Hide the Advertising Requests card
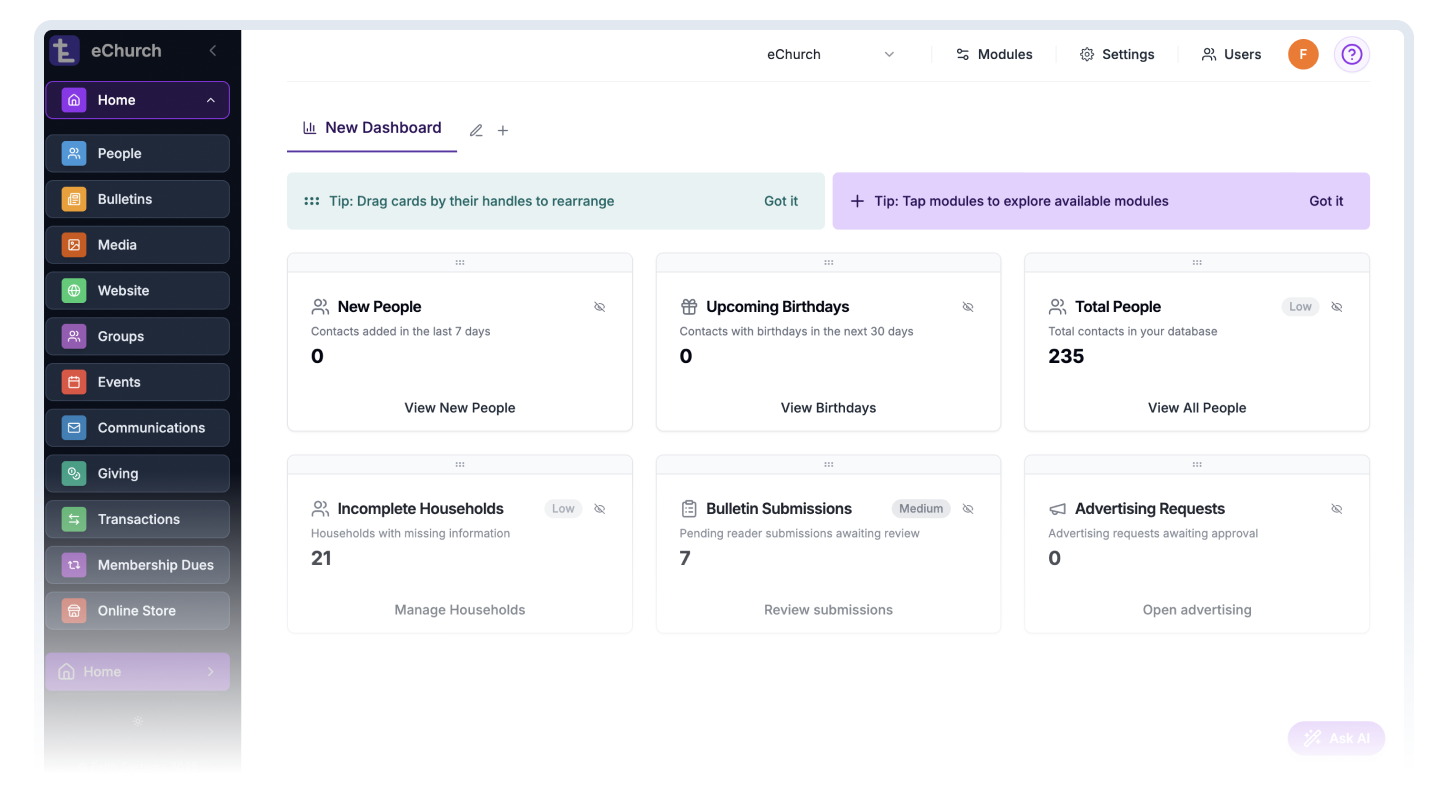This screenshot has height=807, width=1448. [x=1336, y=508]
